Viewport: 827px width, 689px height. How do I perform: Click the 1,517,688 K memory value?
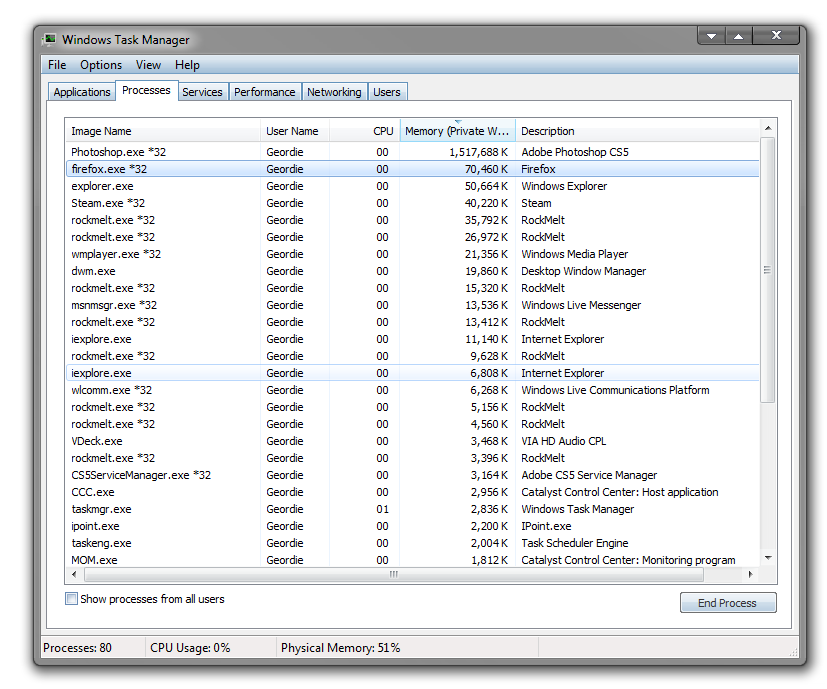478,152
